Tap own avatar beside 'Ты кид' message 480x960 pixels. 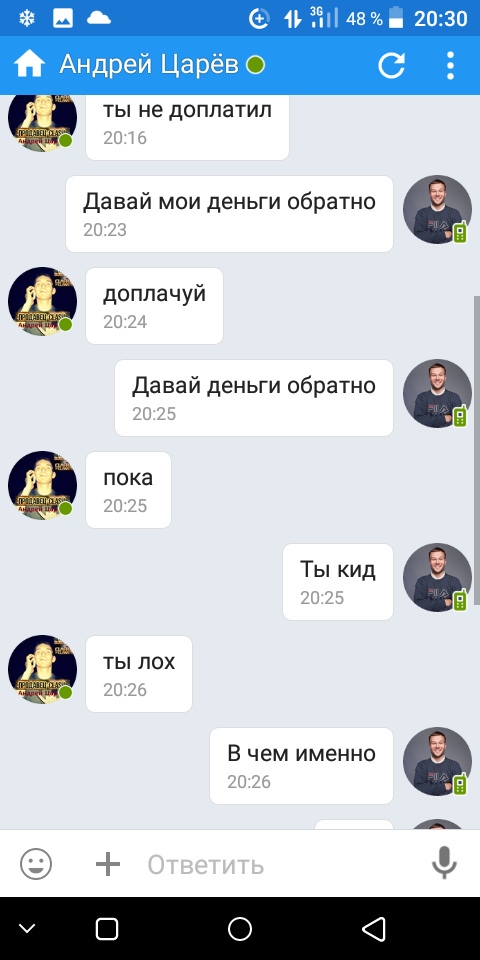[x=437, y=577]
